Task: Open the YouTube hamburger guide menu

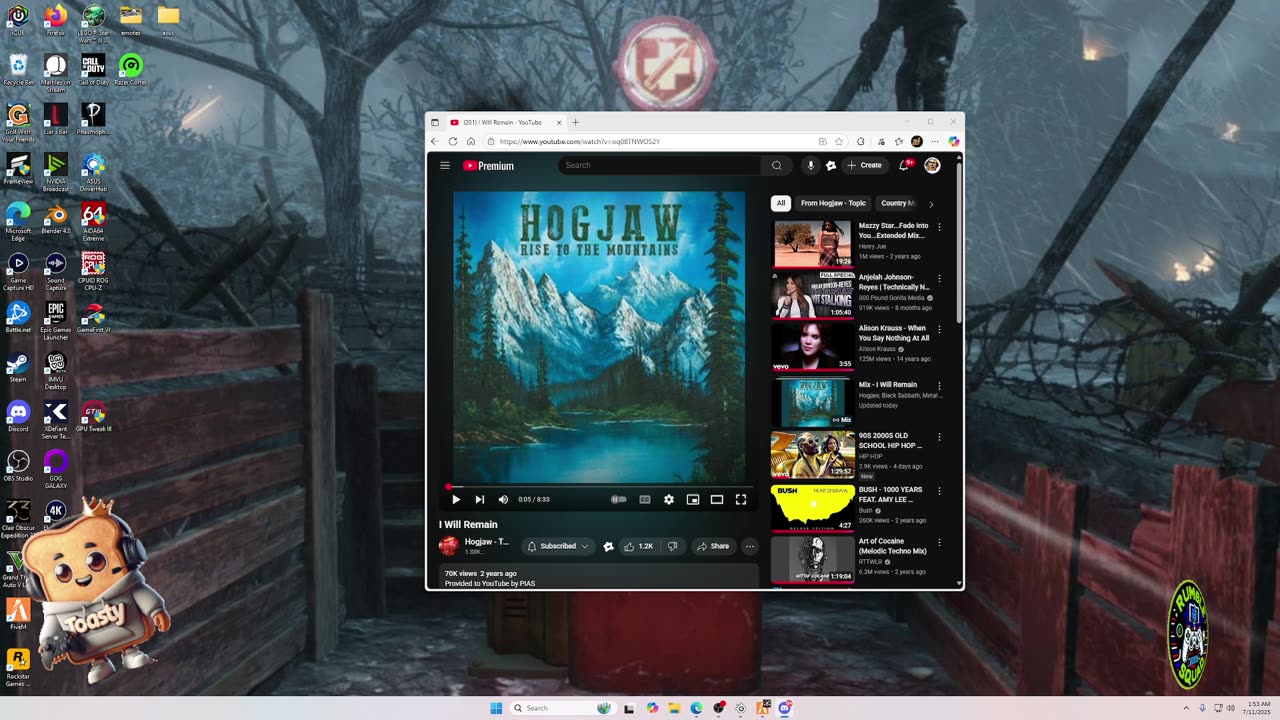Action: tap(445, 165)
